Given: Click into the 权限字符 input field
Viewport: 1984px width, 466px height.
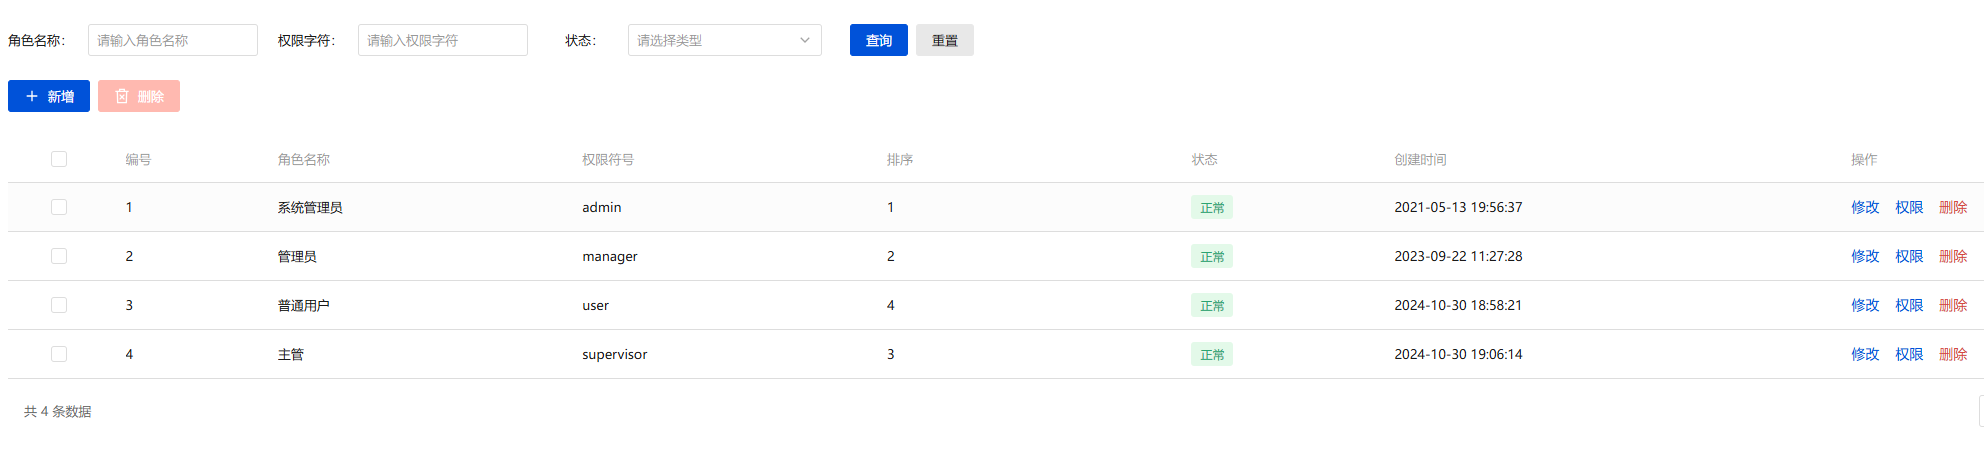Looking at the screenshot, I should click(442, 40).
